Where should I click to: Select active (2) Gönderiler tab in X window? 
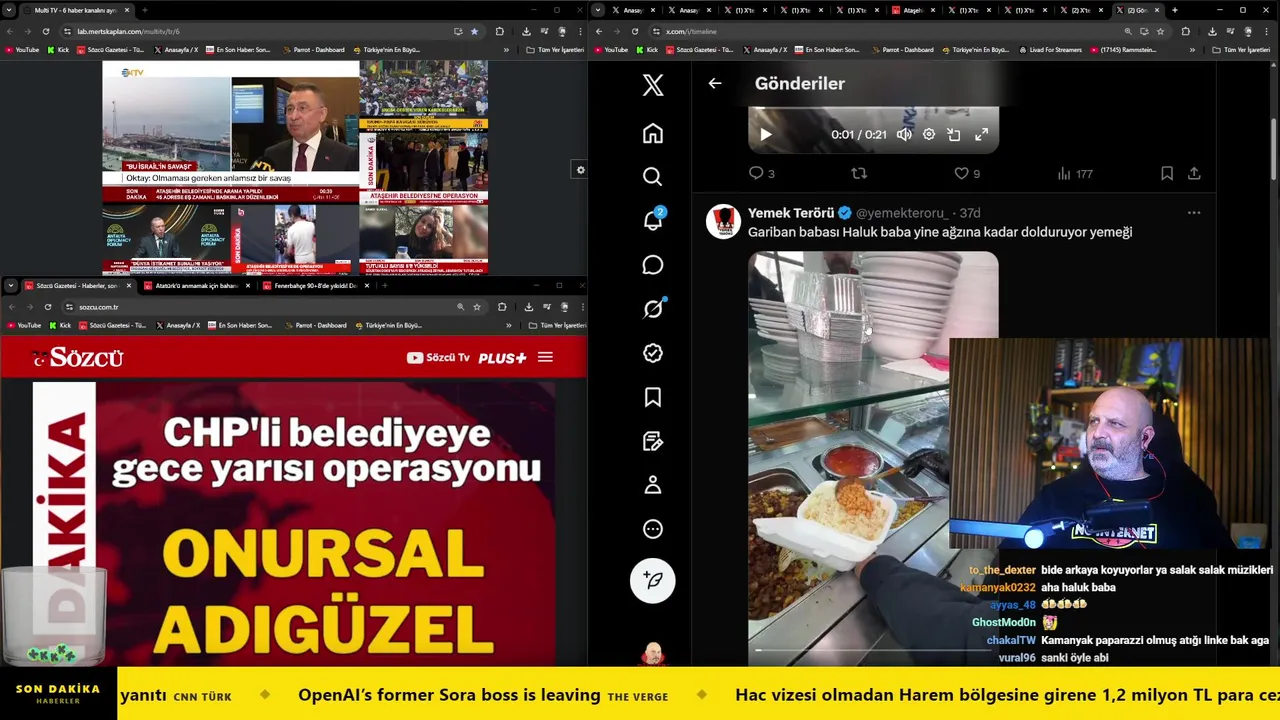point(1136,10)
